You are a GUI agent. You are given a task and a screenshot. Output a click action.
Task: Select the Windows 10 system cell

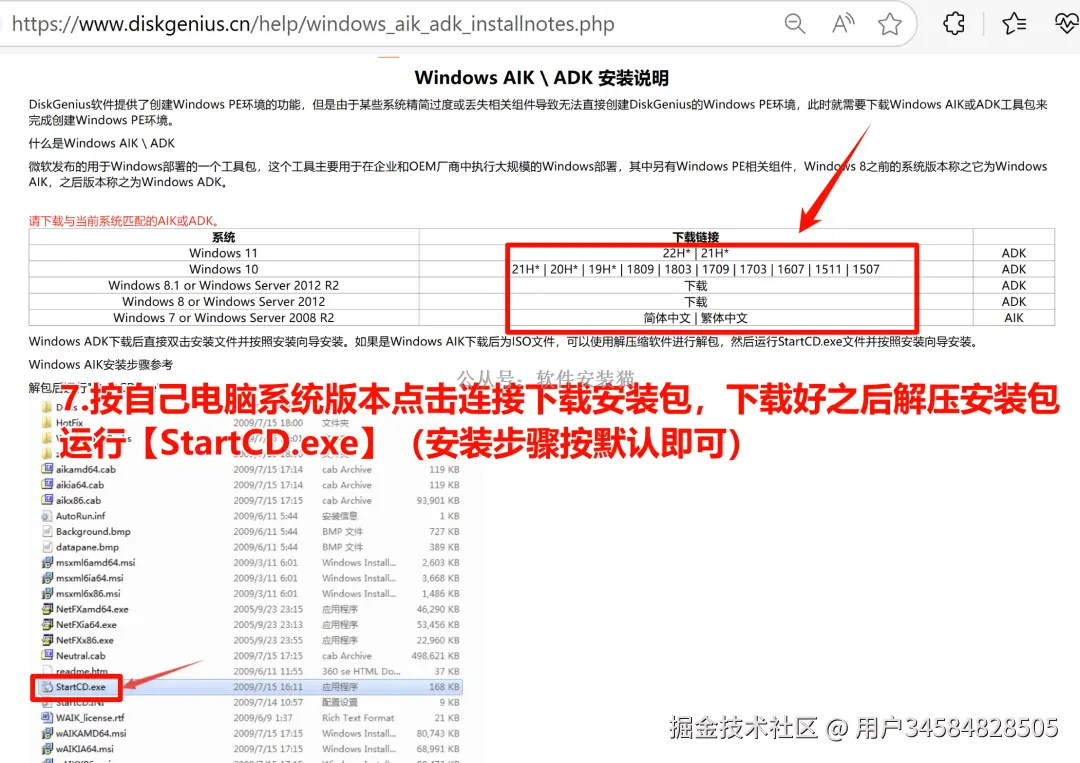pos(224,269)
